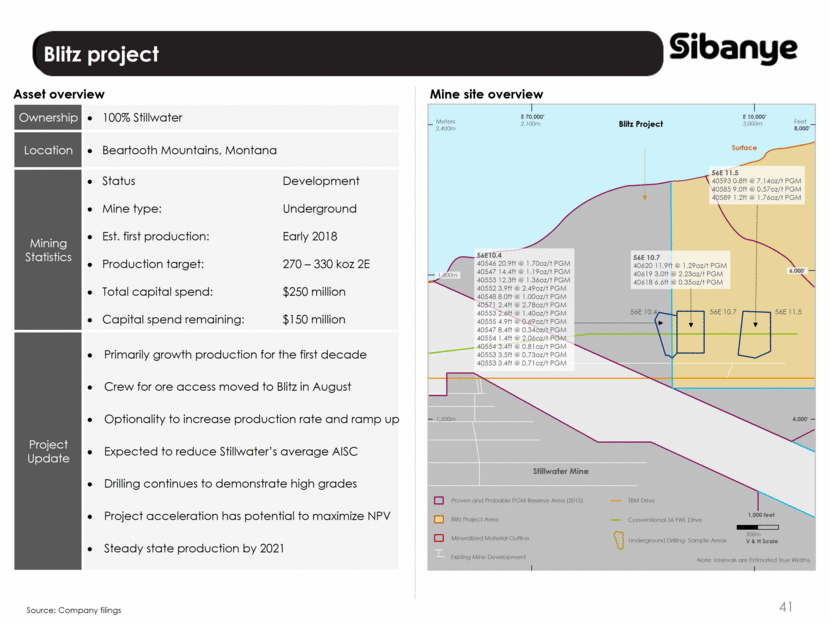Screen dimensions: 830x623
Task: Click the green Conventional 56 FWL Drive line
Action: tap(616, 519)
